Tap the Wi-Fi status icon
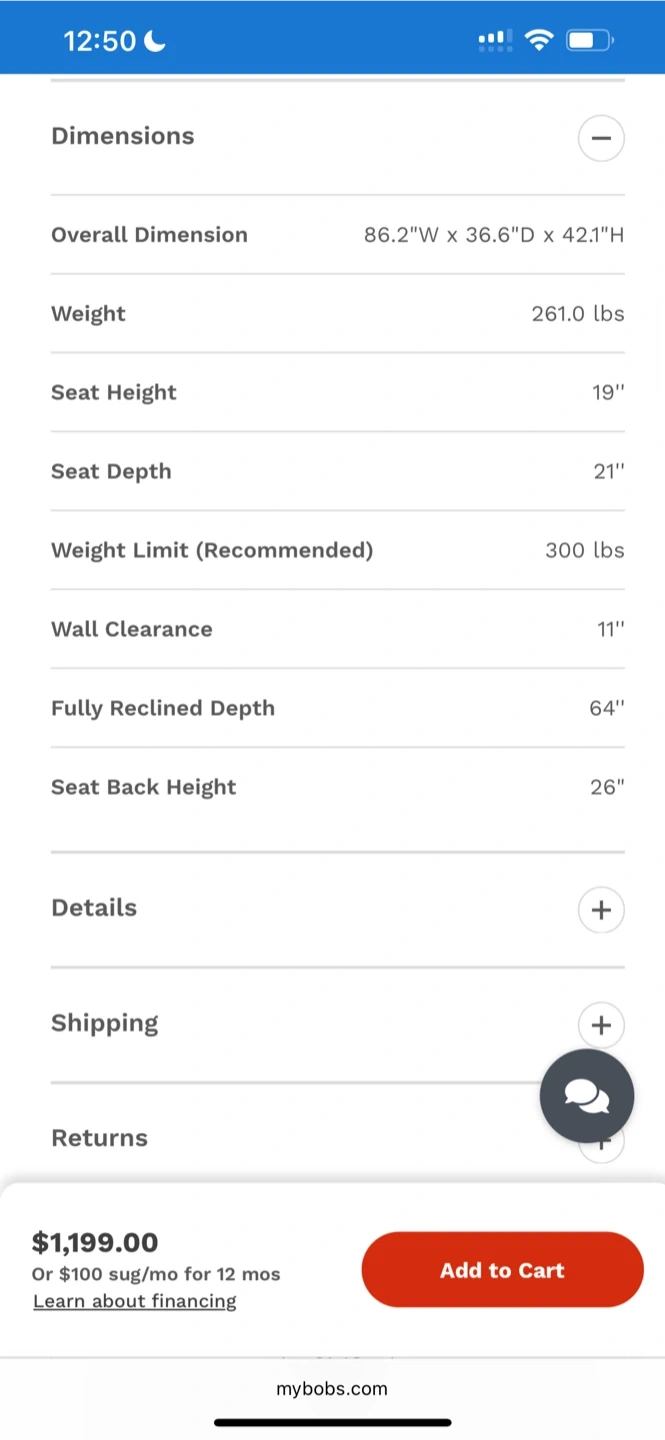This screenshot has width=665, height=1440. coord(539,40)
